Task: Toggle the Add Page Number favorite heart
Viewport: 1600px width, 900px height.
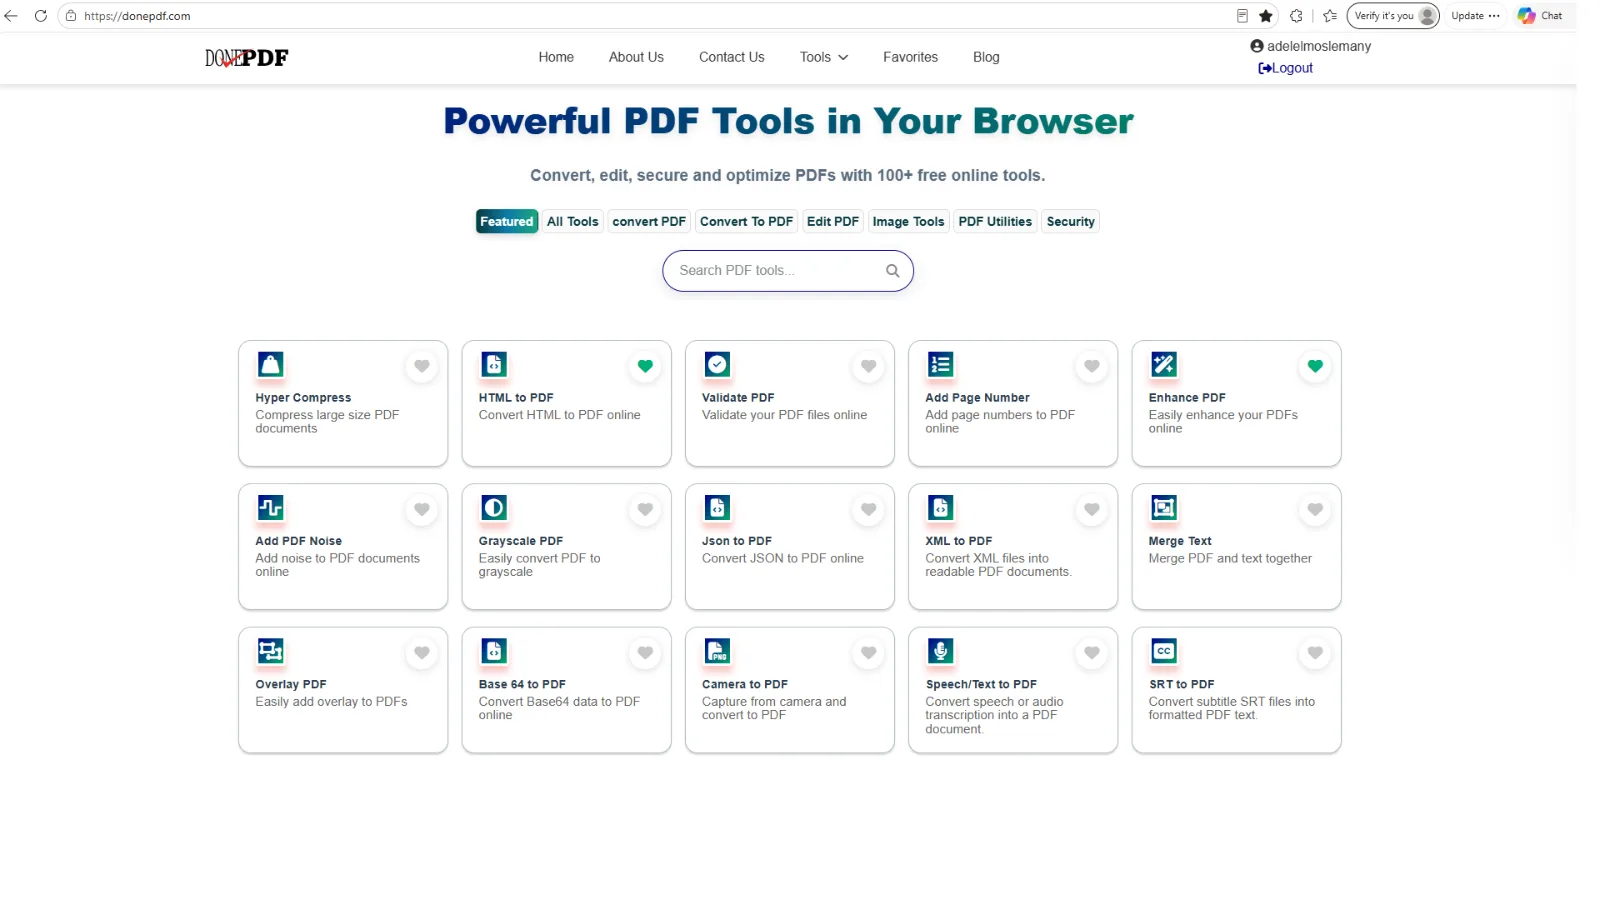Action: click(1092, 366)
